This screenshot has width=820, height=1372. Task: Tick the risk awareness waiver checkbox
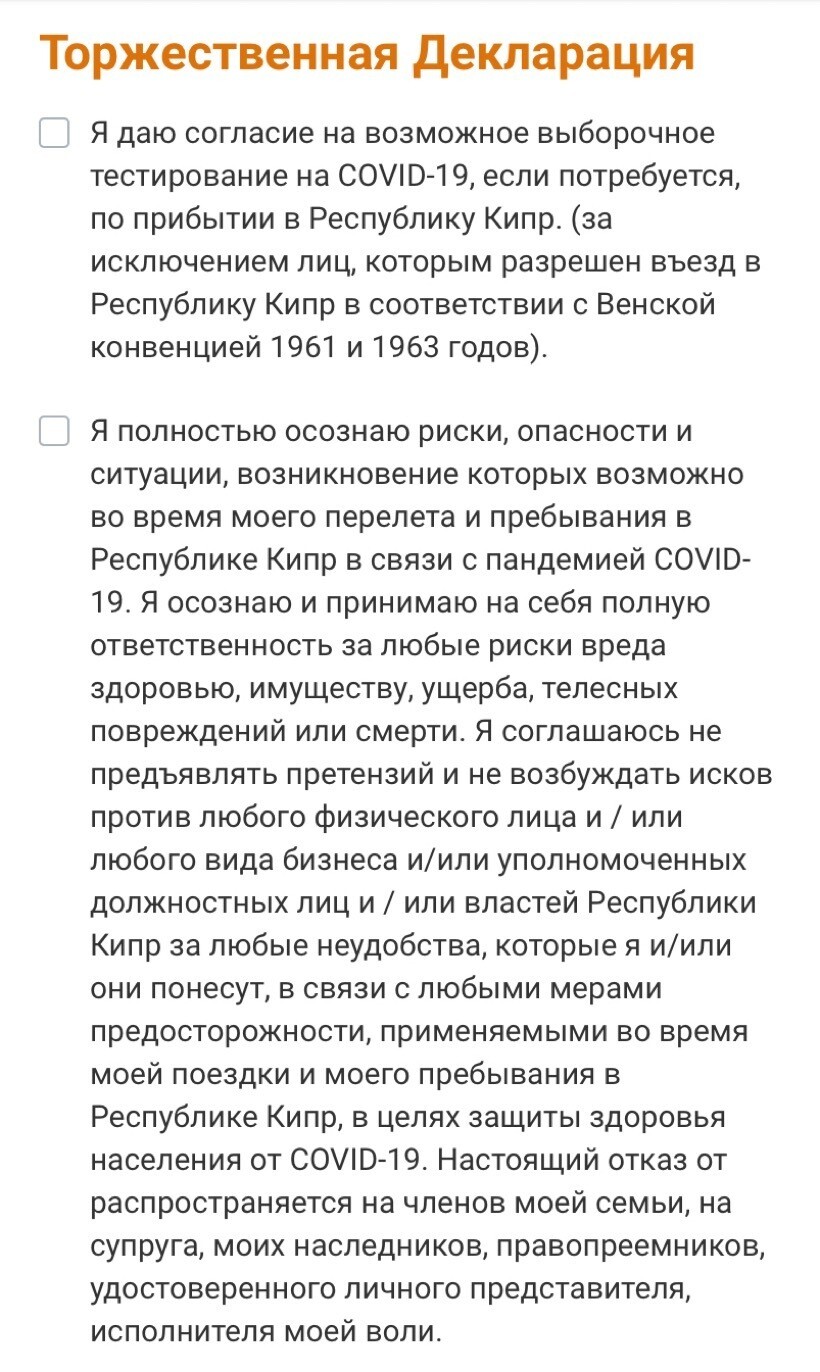[54, 432]
